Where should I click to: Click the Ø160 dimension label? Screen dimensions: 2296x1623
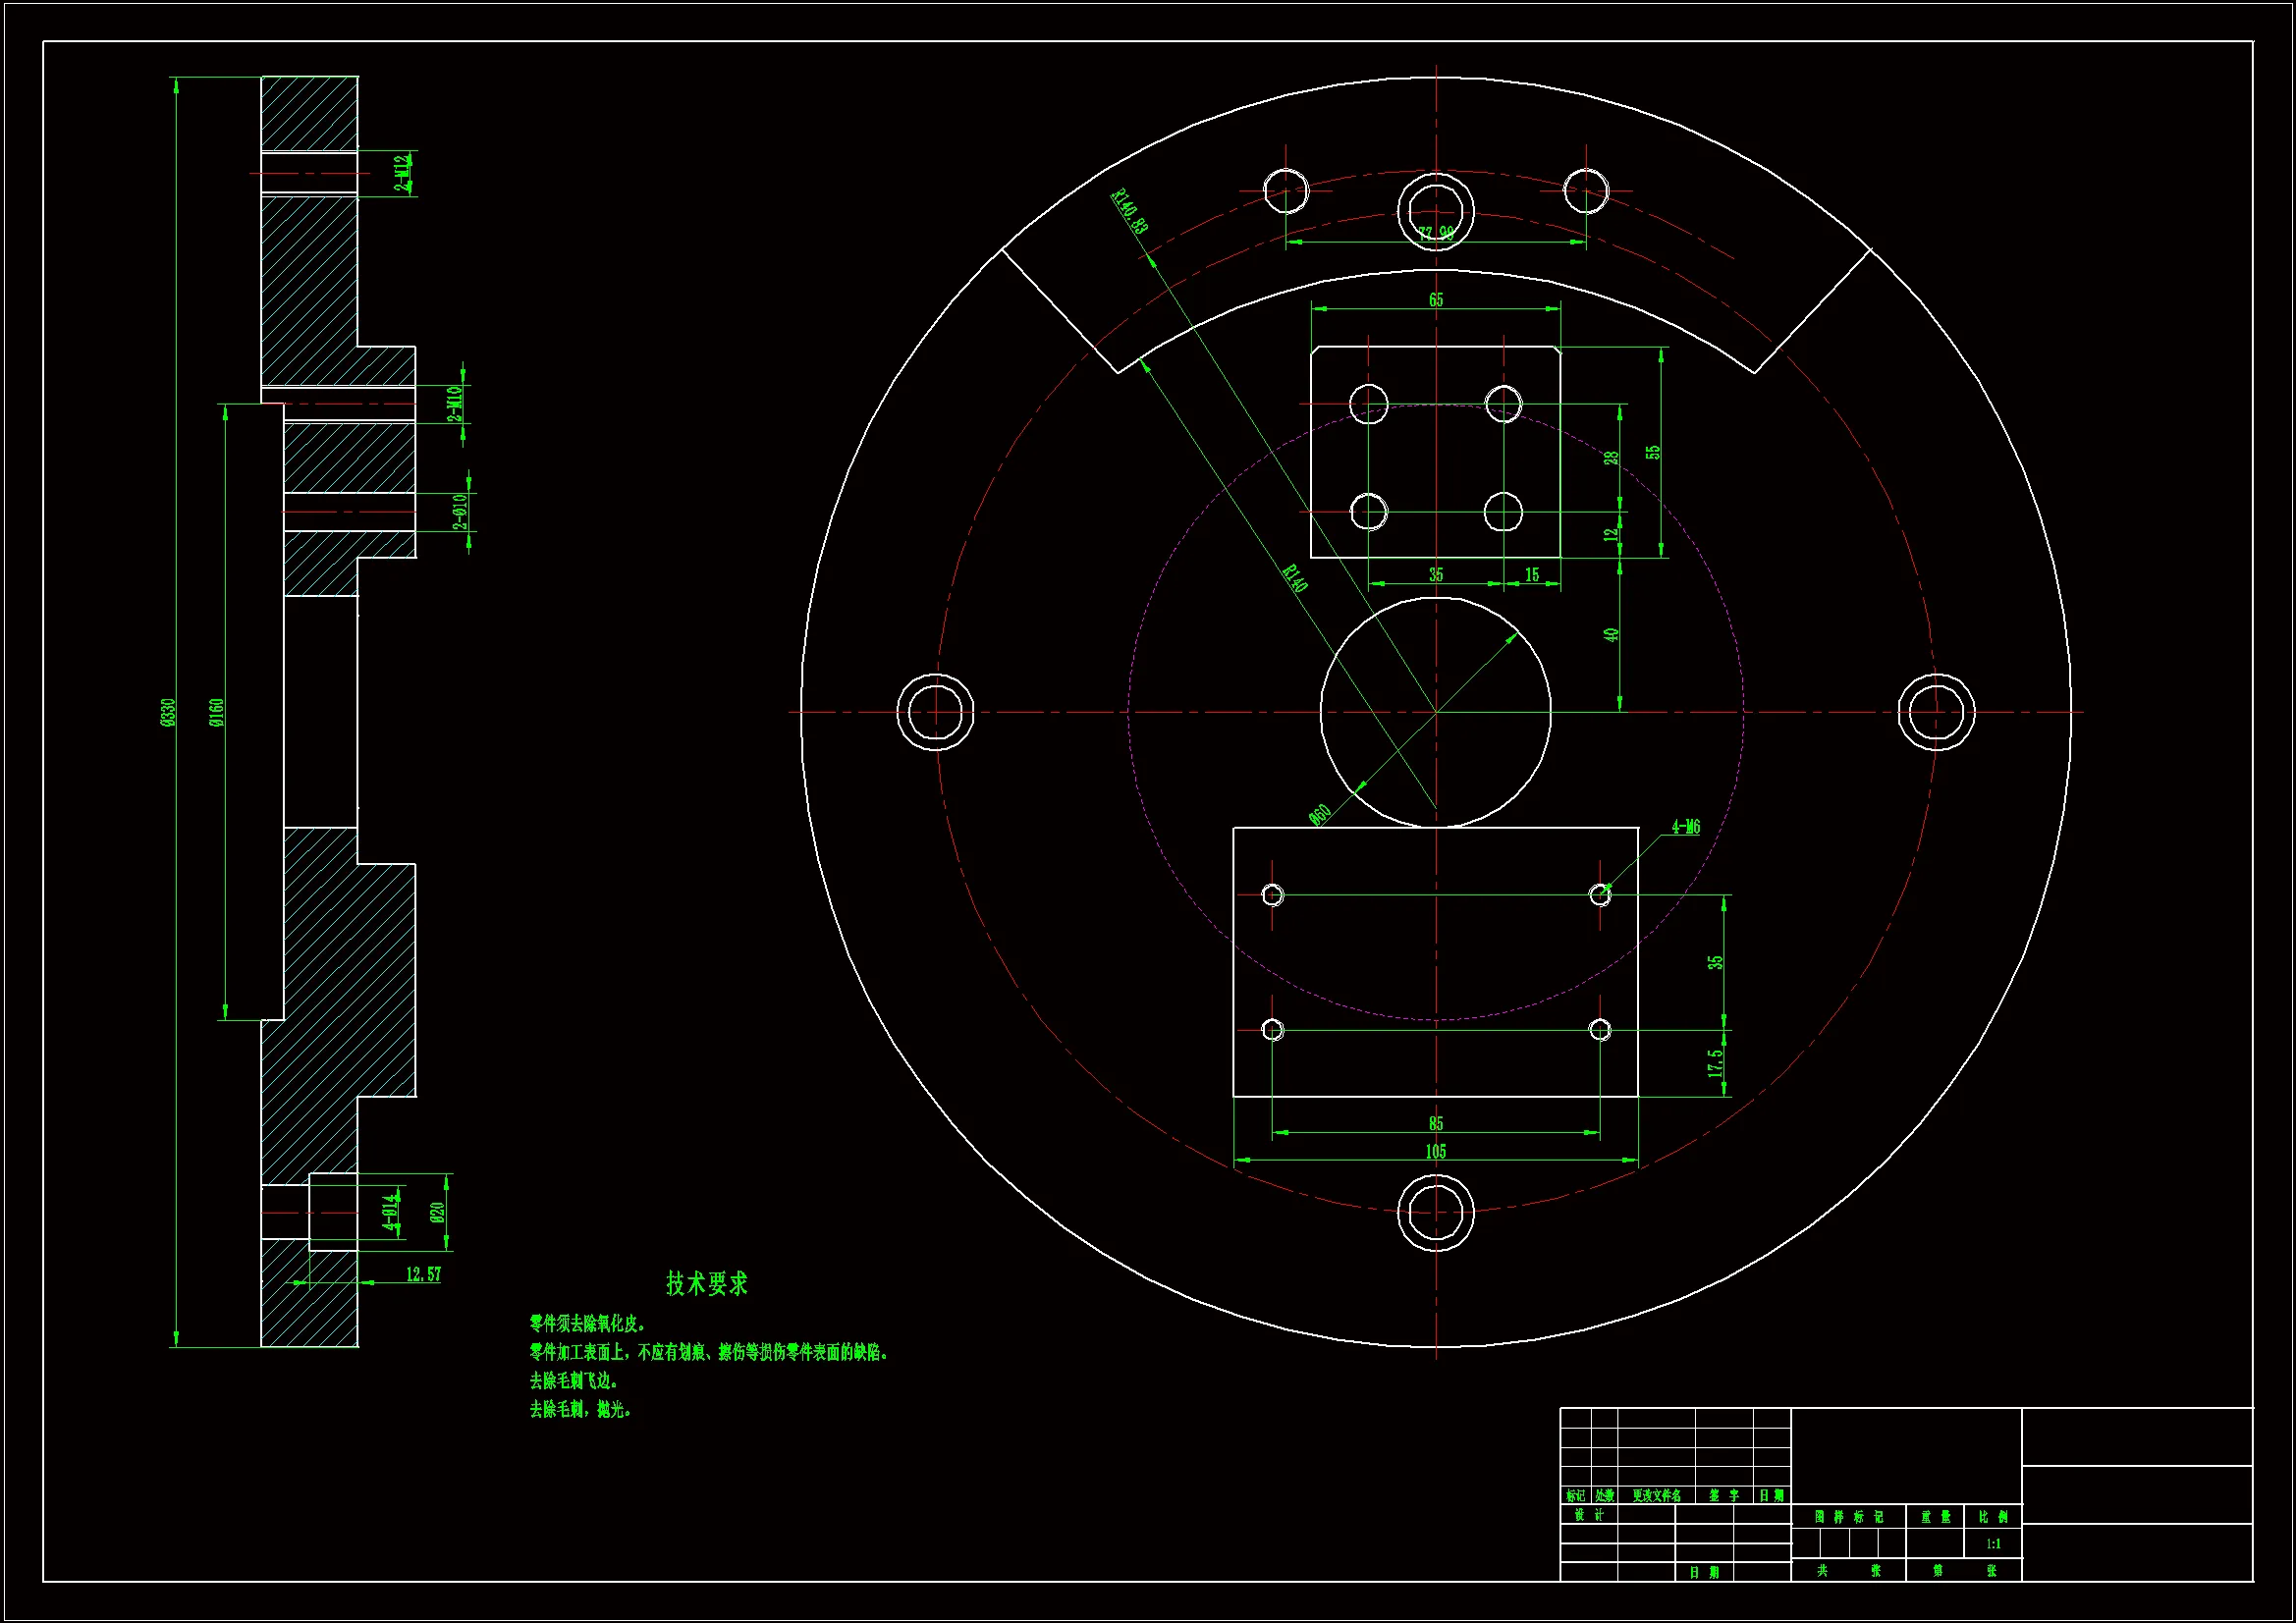217,712
